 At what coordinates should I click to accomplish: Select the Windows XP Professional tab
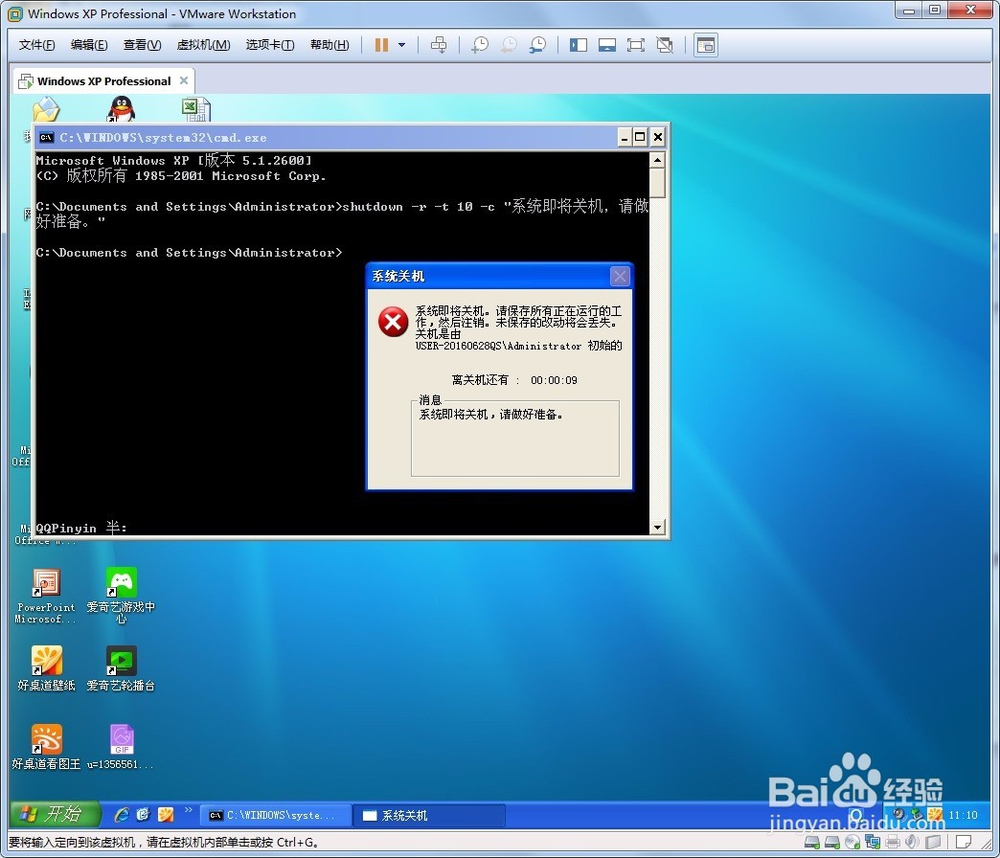click(x=103, y=81)
